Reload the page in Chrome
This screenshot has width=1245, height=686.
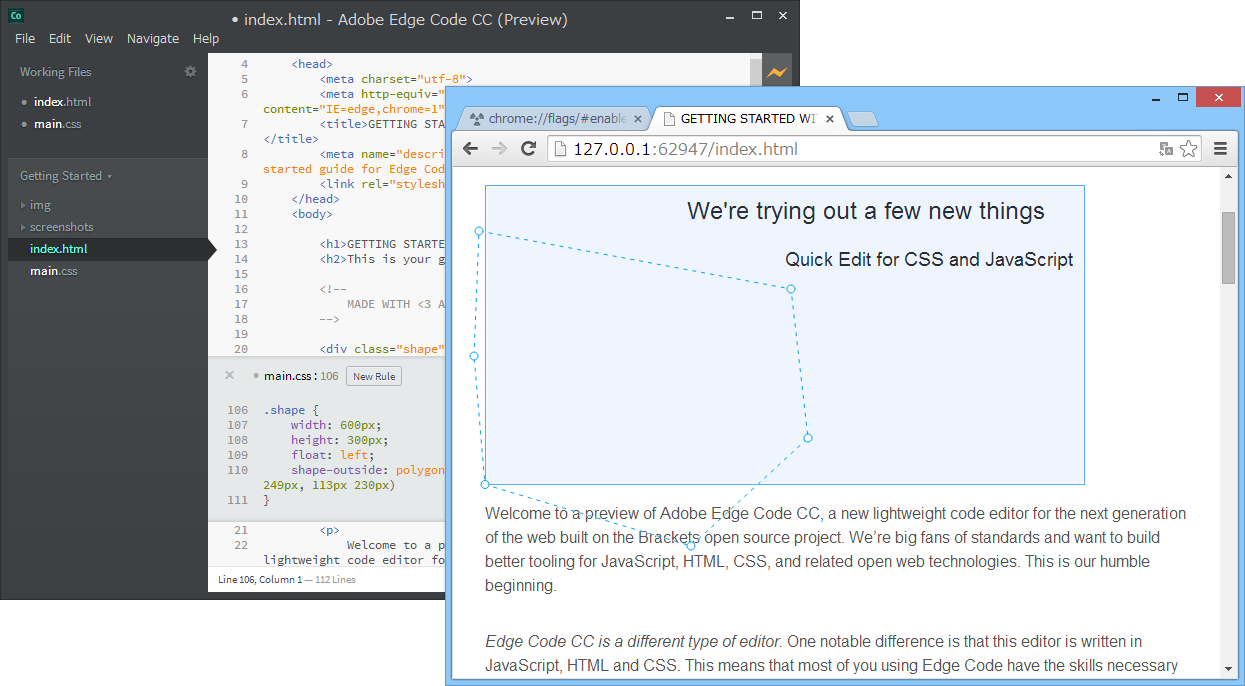(529, 148)
